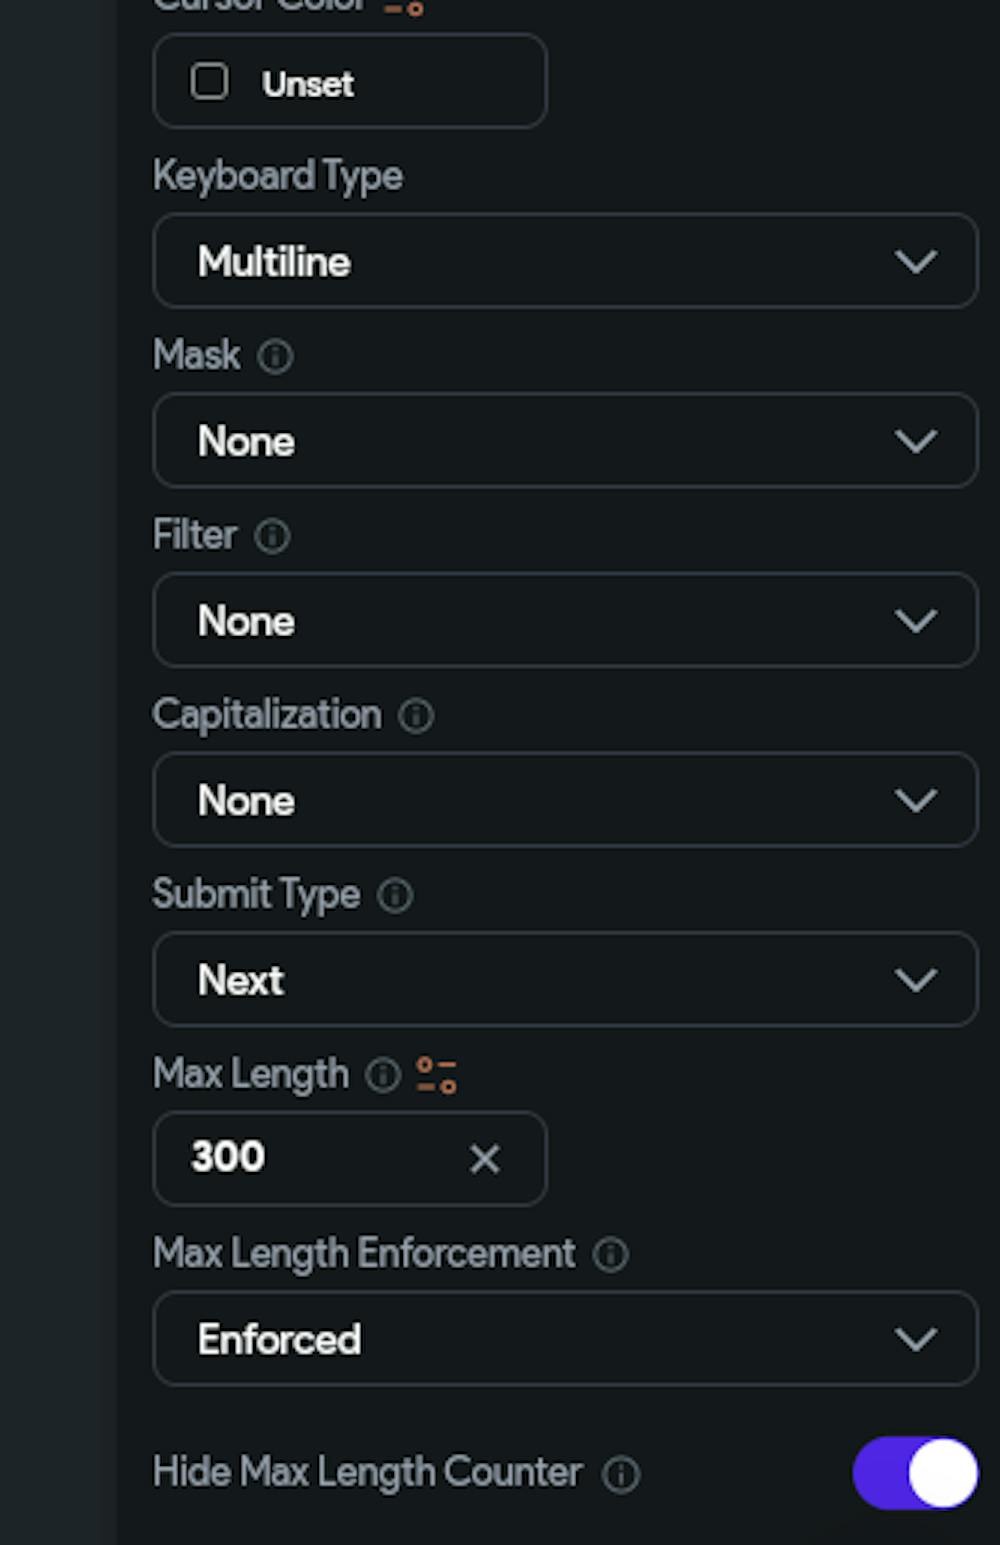Open the Keyboard Type dropdown
1000x1545 pixels.
coord(565,261)
